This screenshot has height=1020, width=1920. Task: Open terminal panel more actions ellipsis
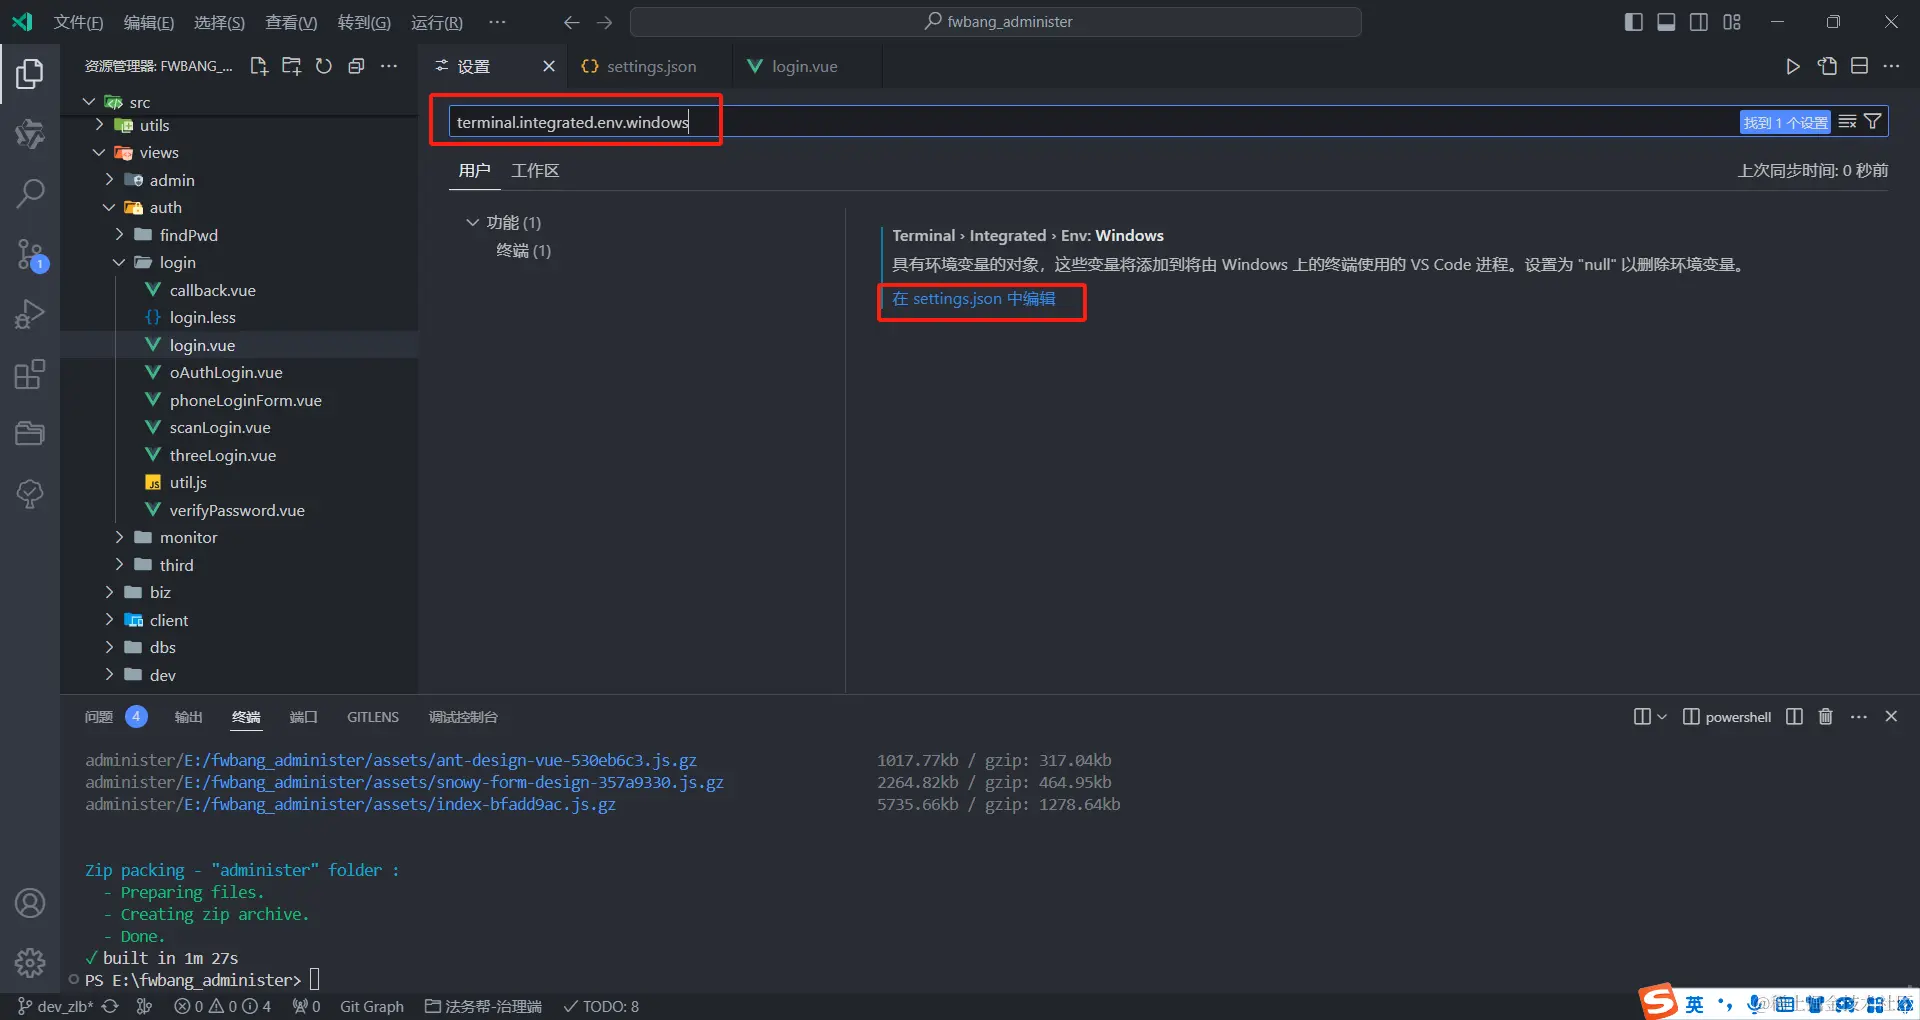1859,716
